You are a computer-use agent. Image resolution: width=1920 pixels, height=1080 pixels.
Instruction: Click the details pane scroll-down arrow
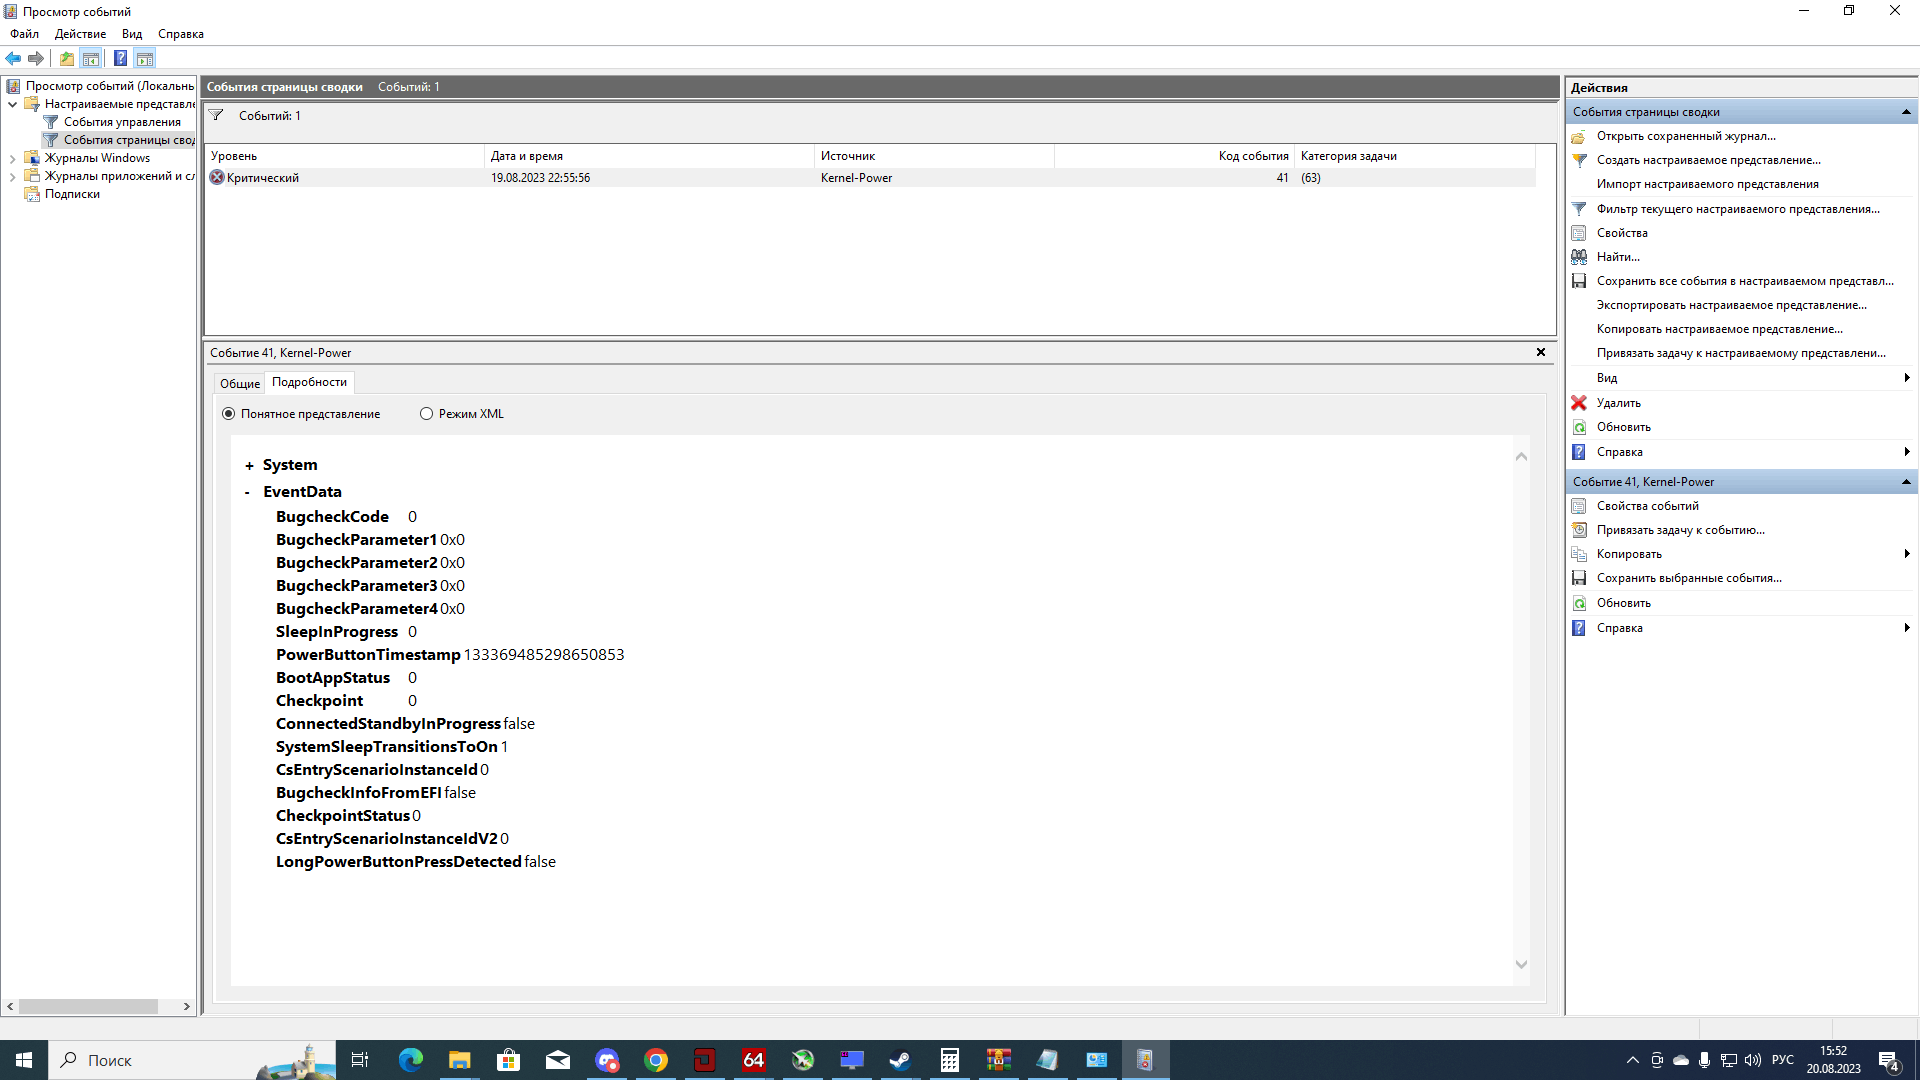coord(1521,965)
